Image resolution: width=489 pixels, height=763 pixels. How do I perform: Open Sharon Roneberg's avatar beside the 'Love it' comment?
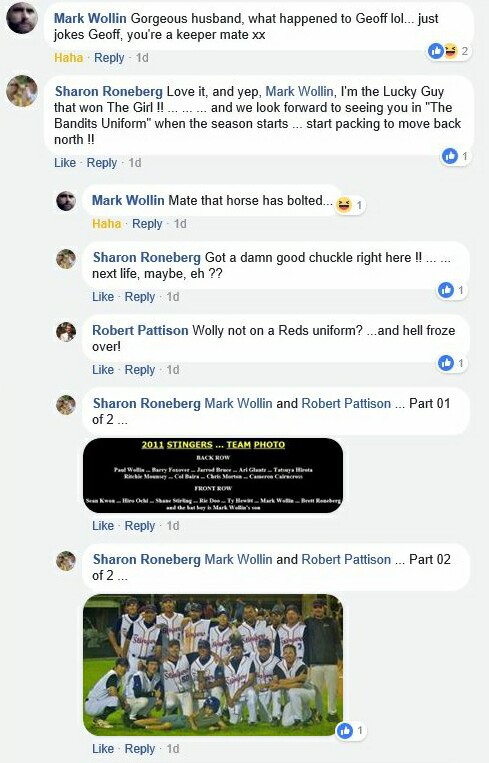pyautogui.click(x=22, y=91)
